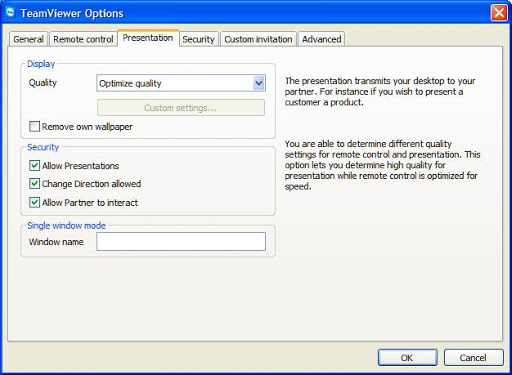The height and width of the screenshot is (375, 512).
Task: Switch to the General tab
Action: [x=28, y=39]
